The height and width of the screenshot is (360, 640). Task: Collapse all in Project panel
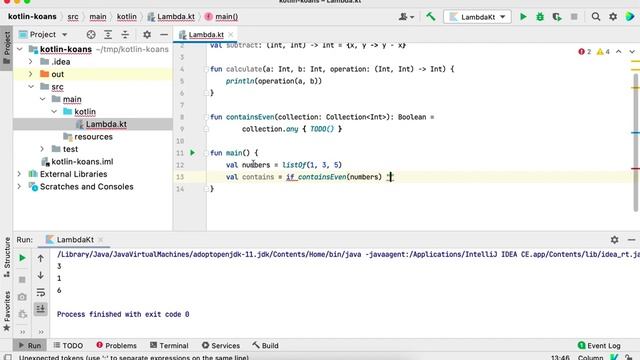tap(125, 35)
